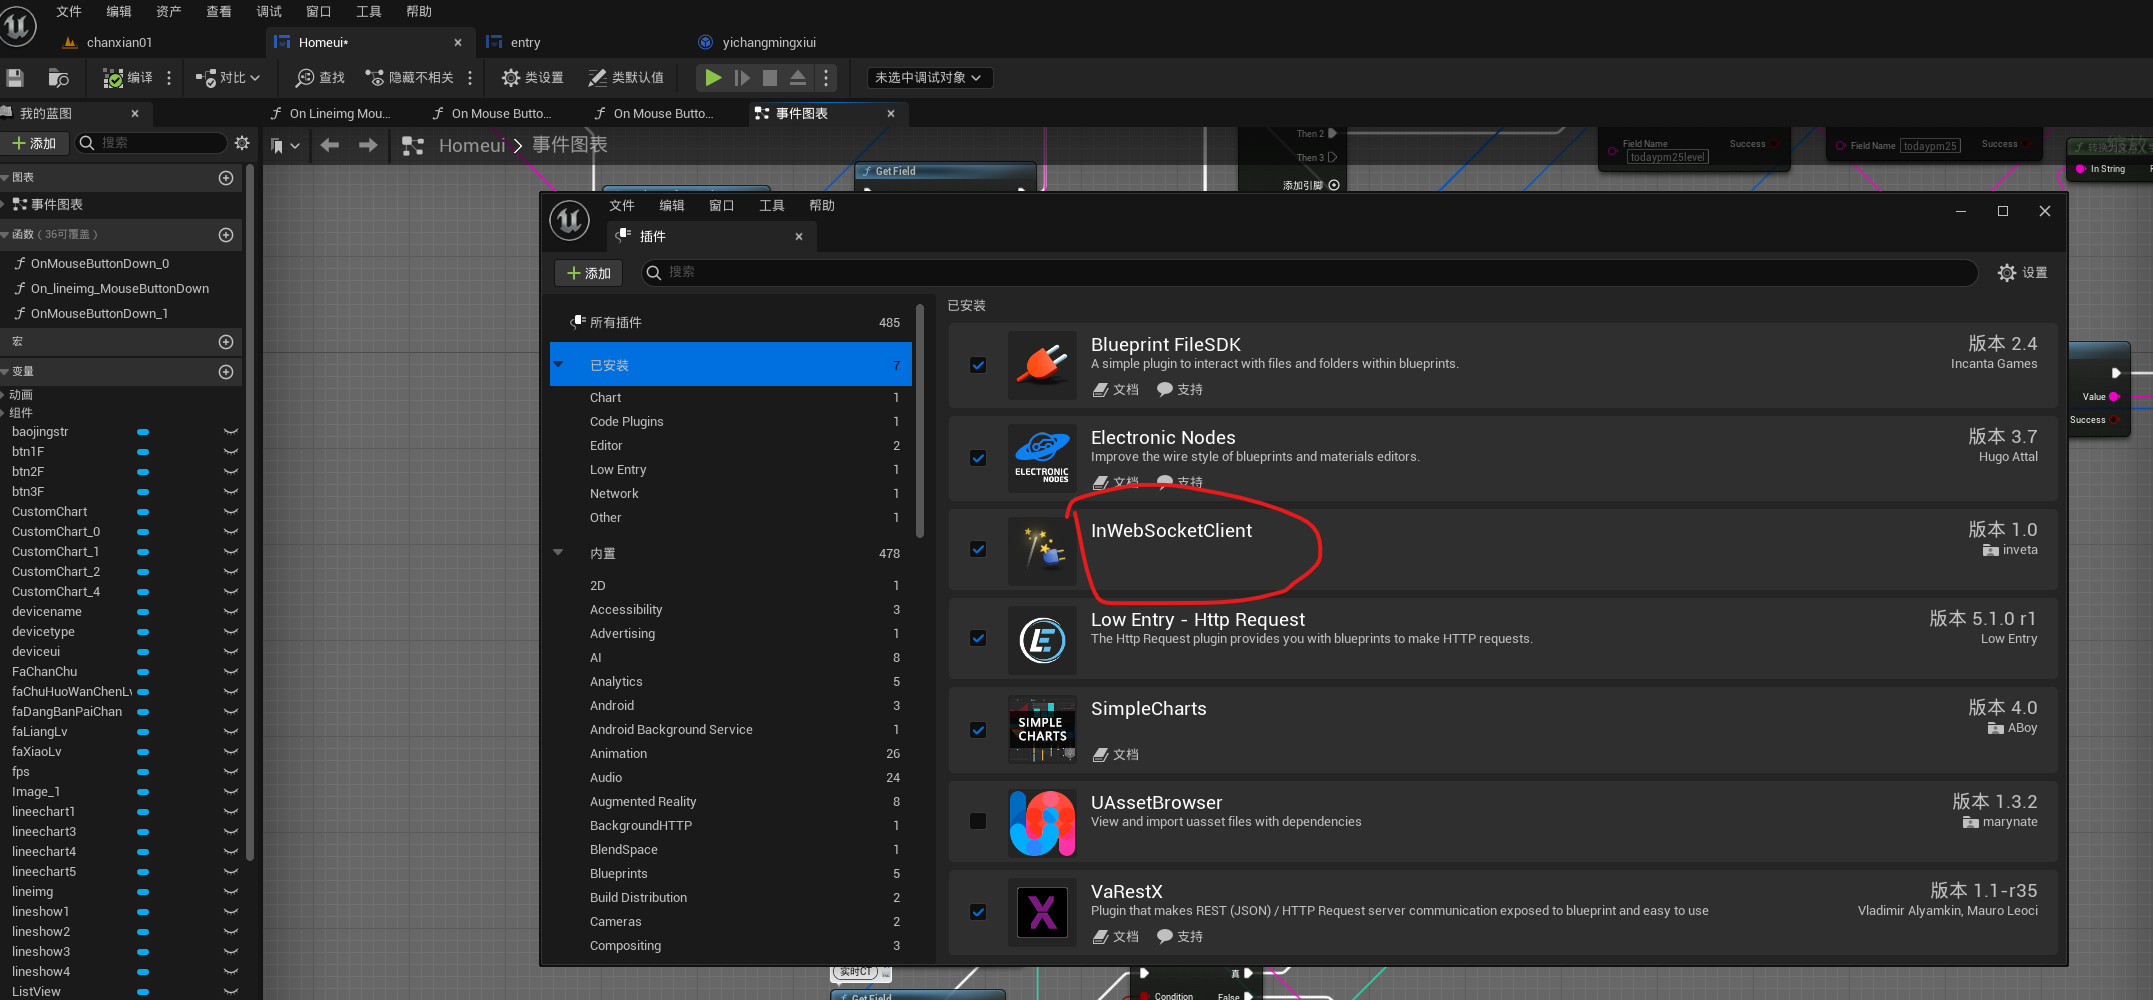Viewport: 2153px width, 1000px height.
Task: Enable the UAssetBrowser plugin checkbox
Action: pyautogui.click(x=978, y=821)
